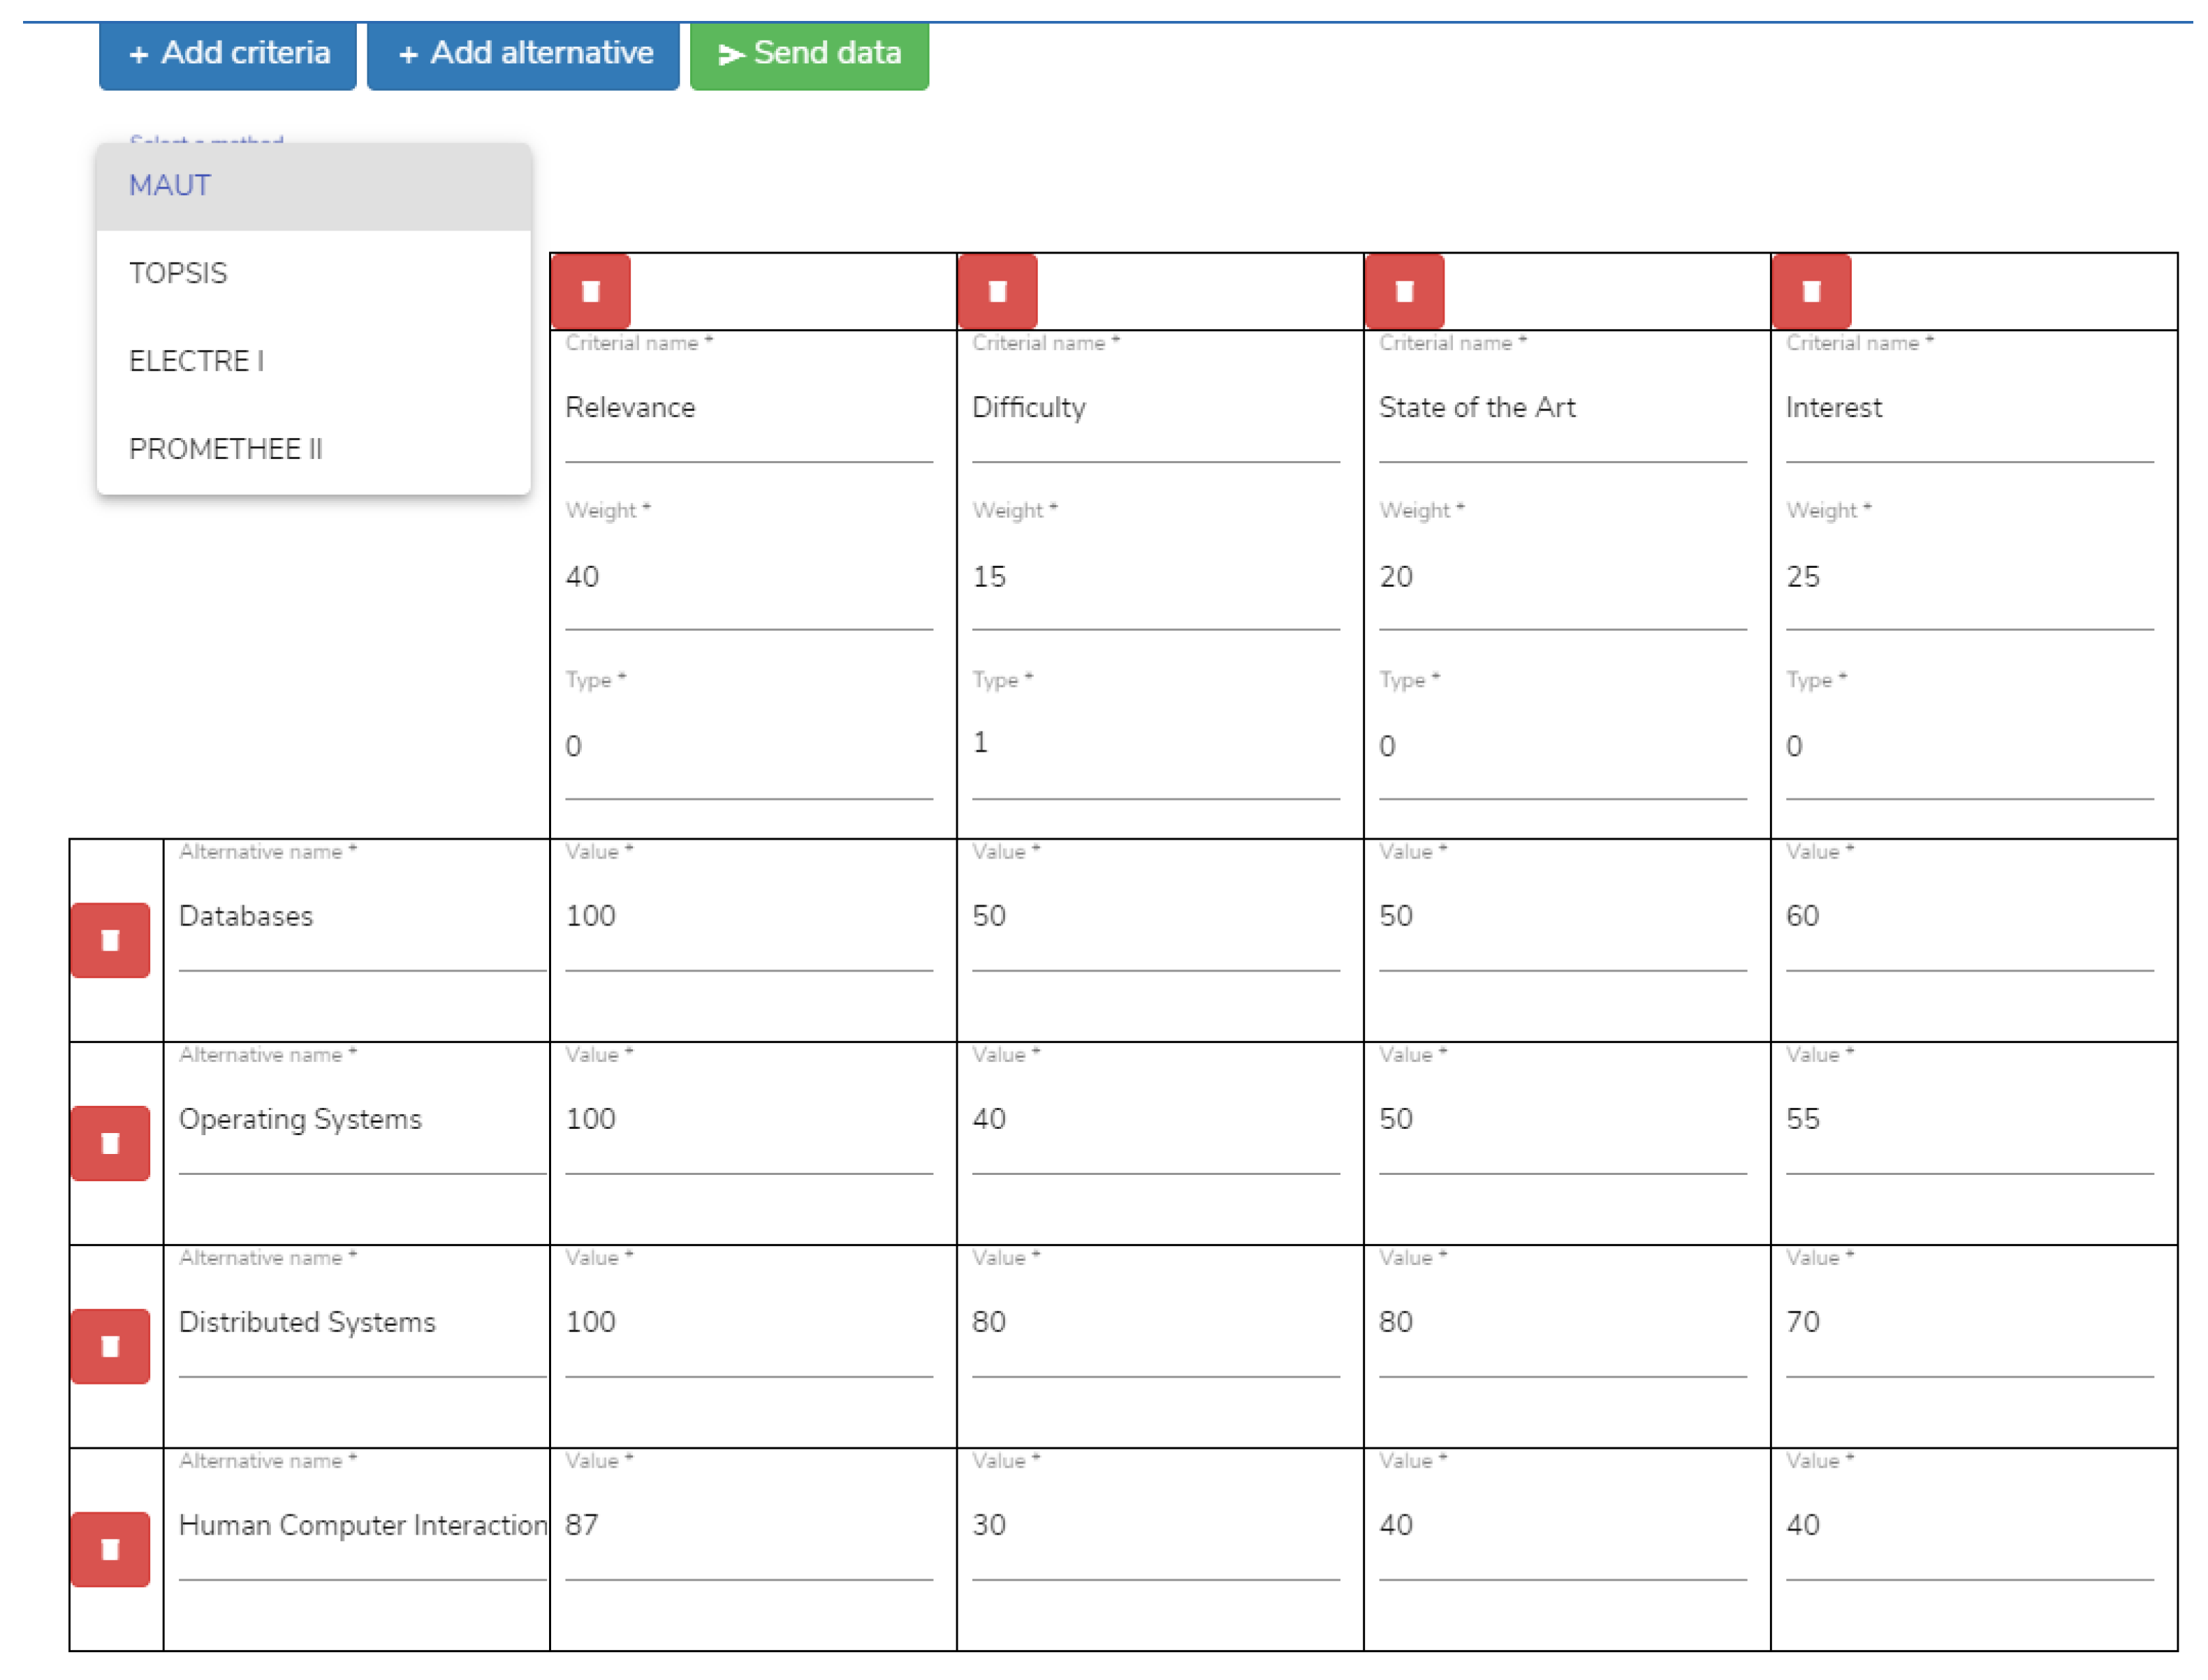Delete the Operating Systems alternative row

(110, 1143)
